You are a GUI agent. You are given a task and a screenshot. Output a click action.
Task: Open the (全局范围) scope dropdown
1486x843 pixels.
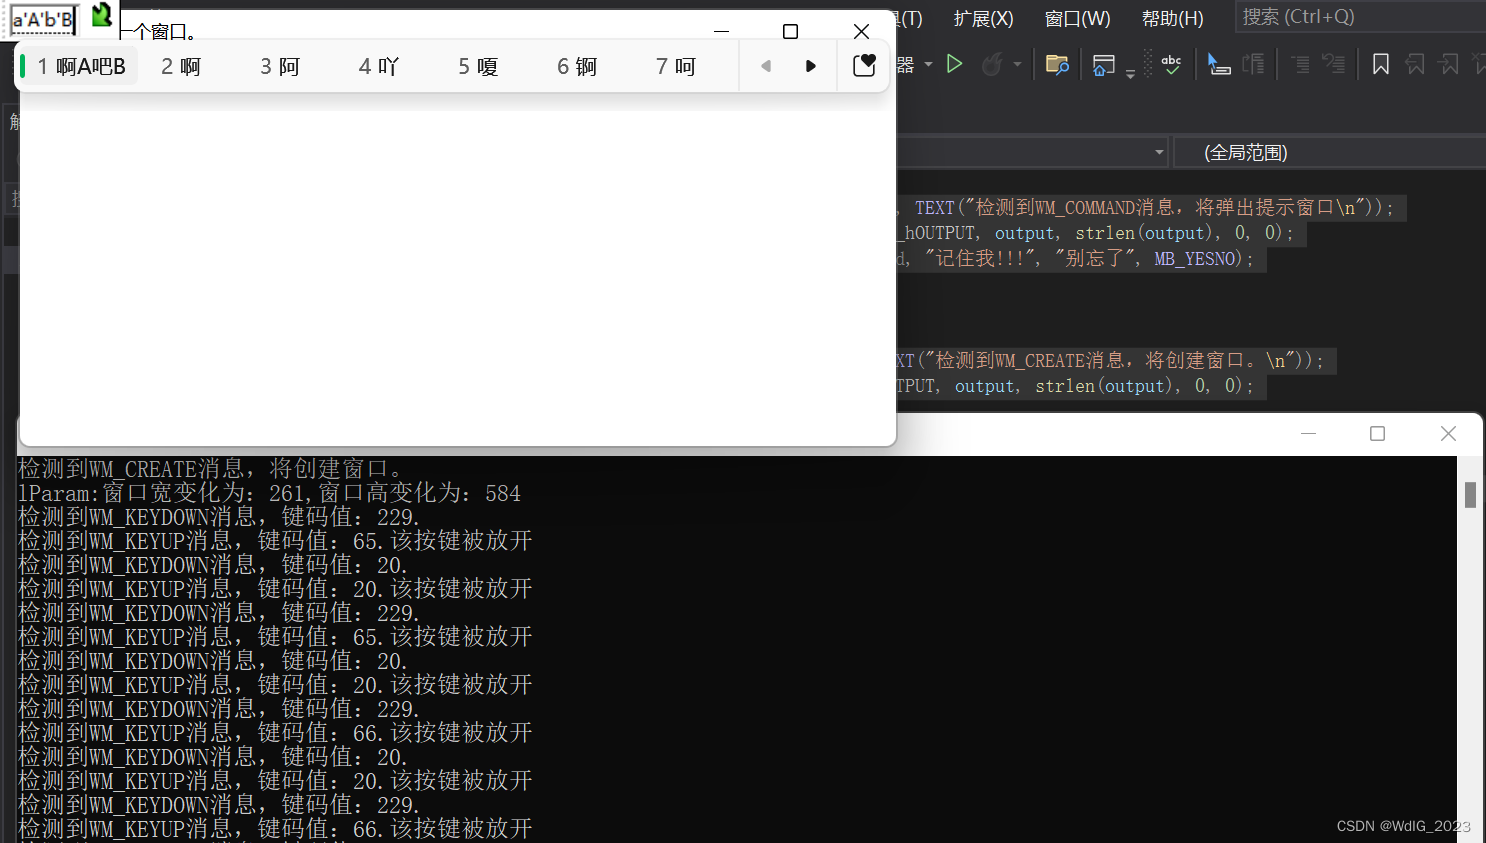[x=1329, y=152]
